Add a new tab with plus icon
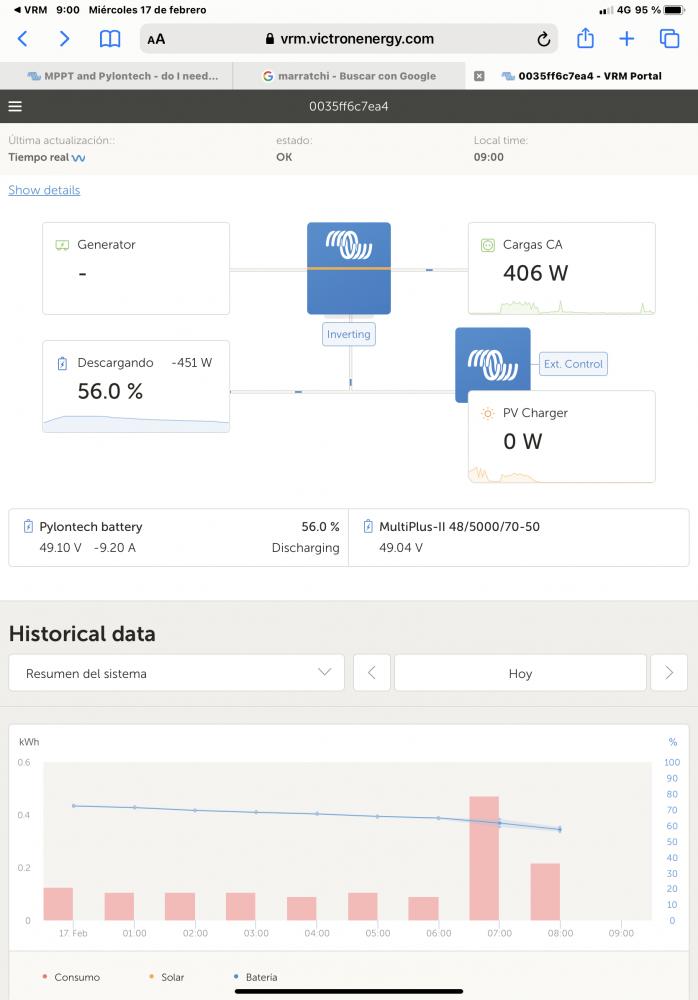 (627, 39)
